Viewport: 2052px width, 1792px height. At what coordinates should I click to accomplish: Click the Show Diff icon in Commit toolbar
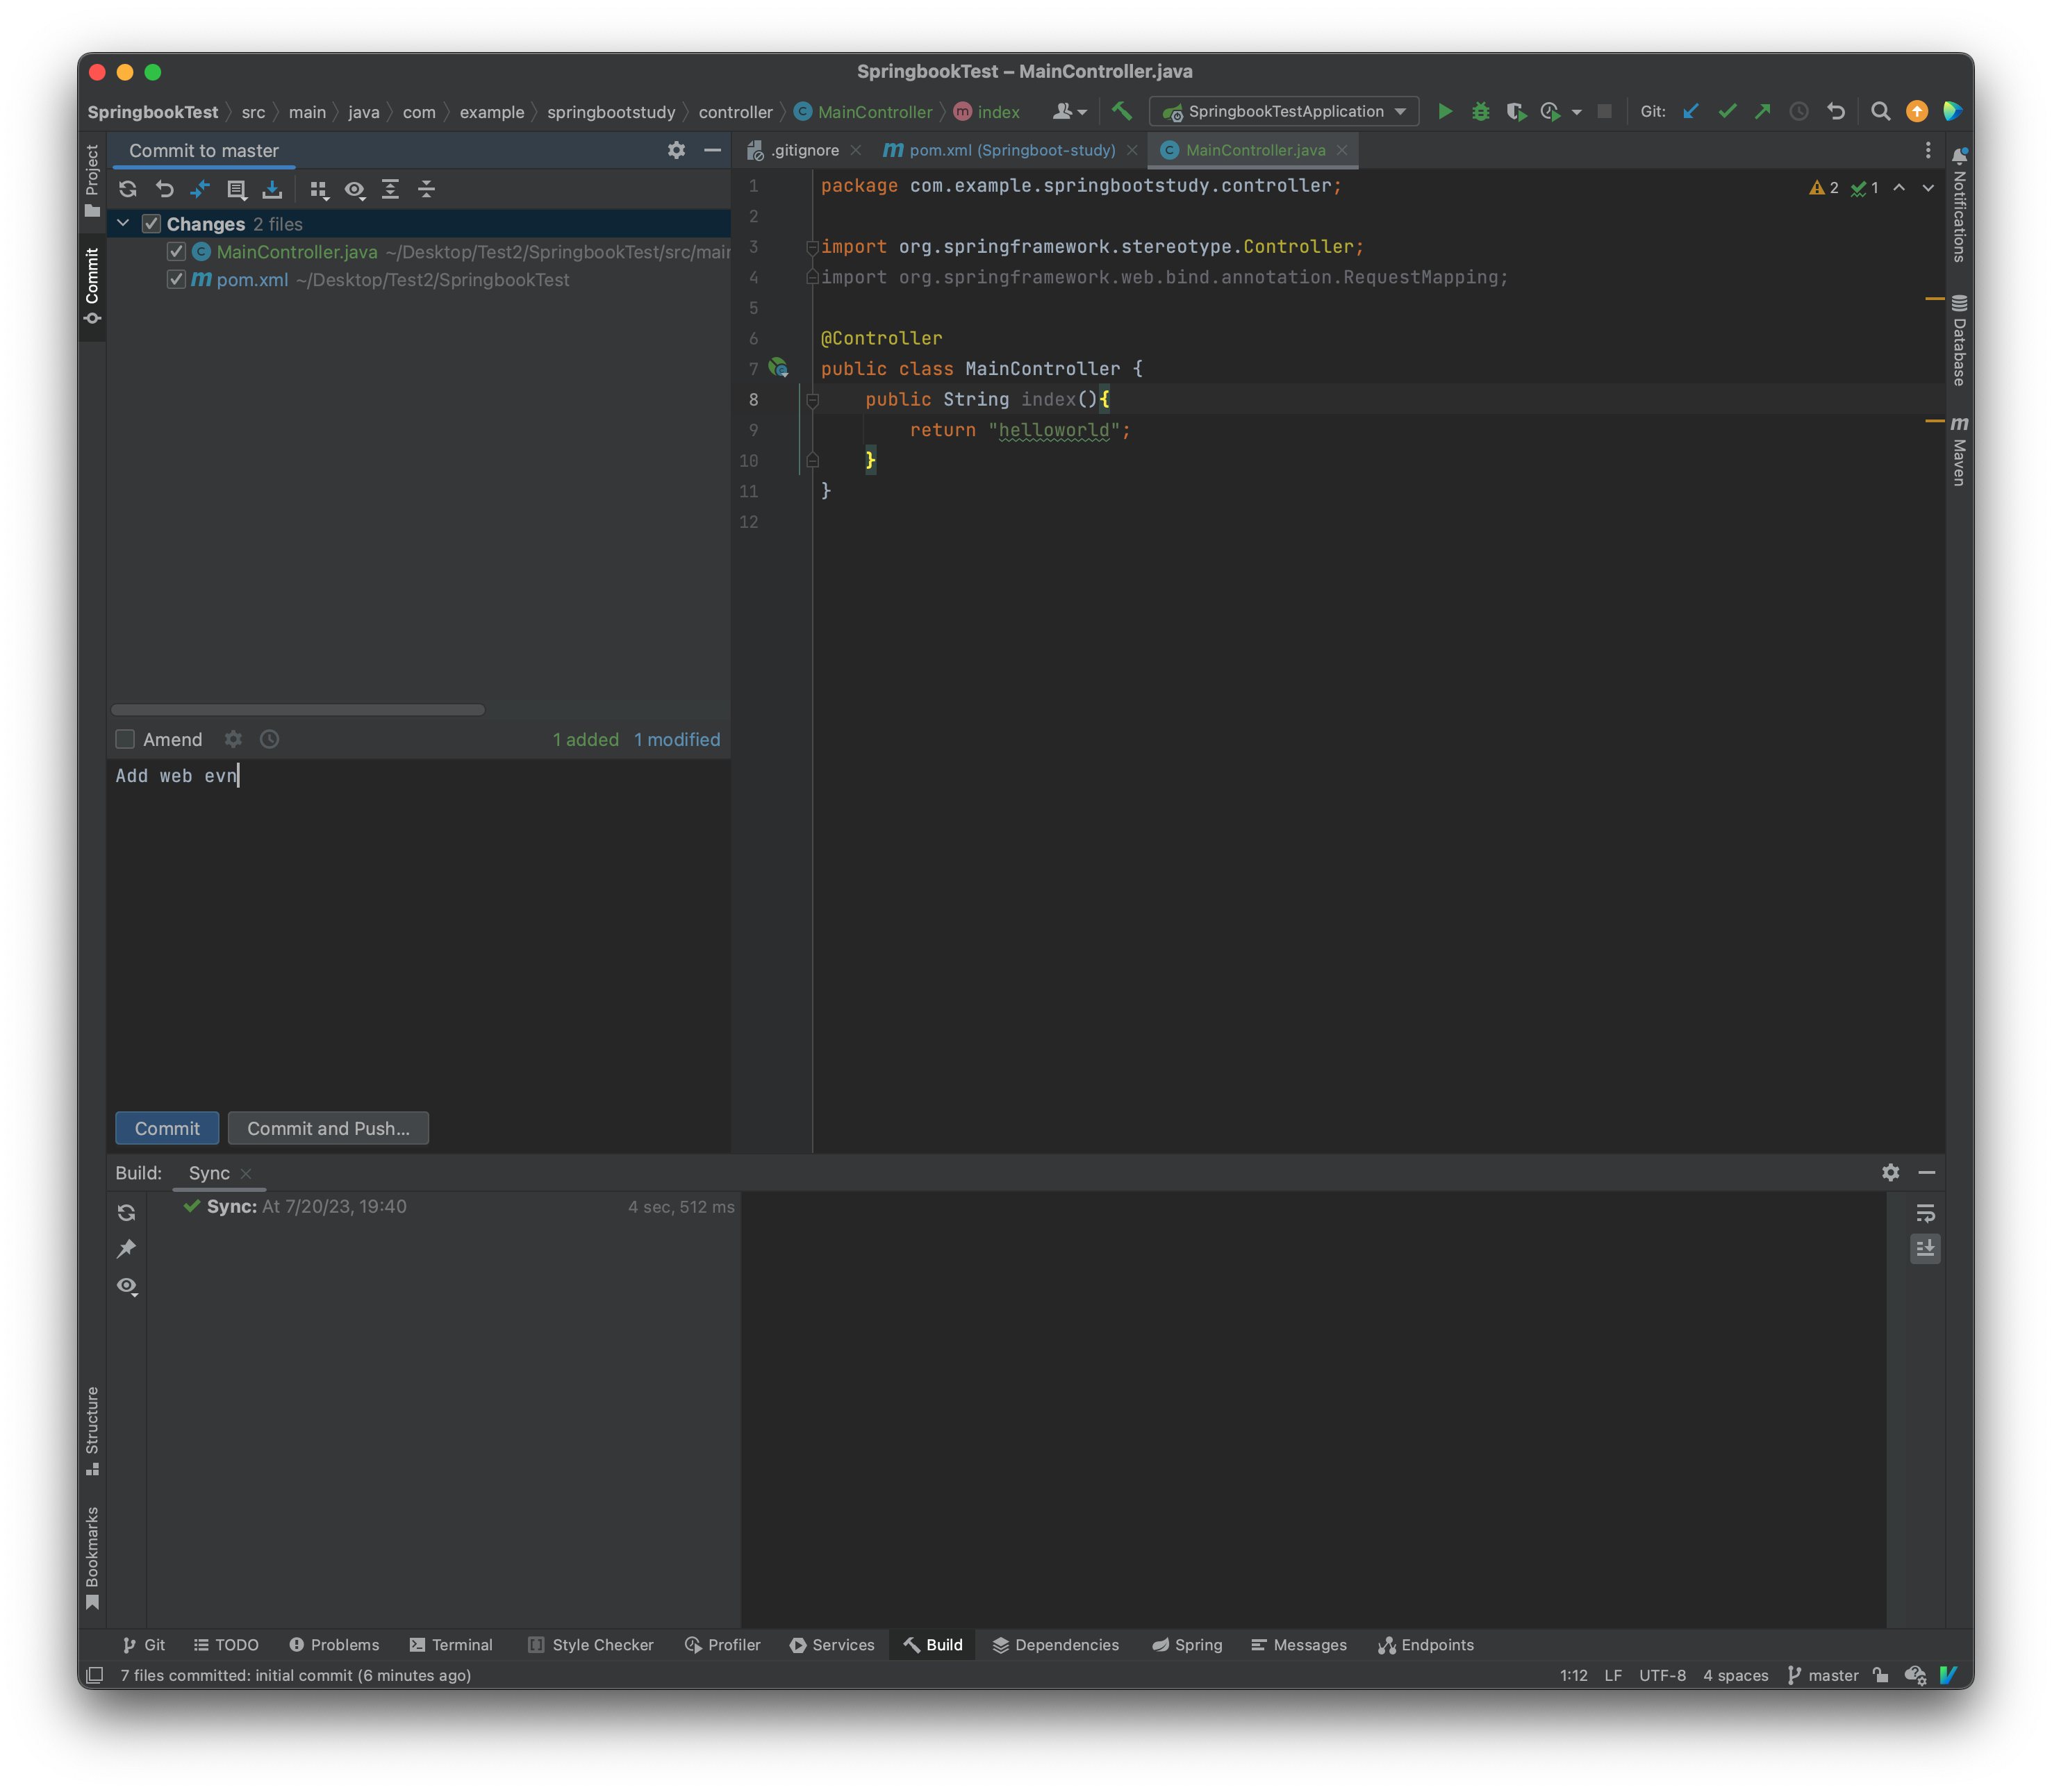(200, 189)
